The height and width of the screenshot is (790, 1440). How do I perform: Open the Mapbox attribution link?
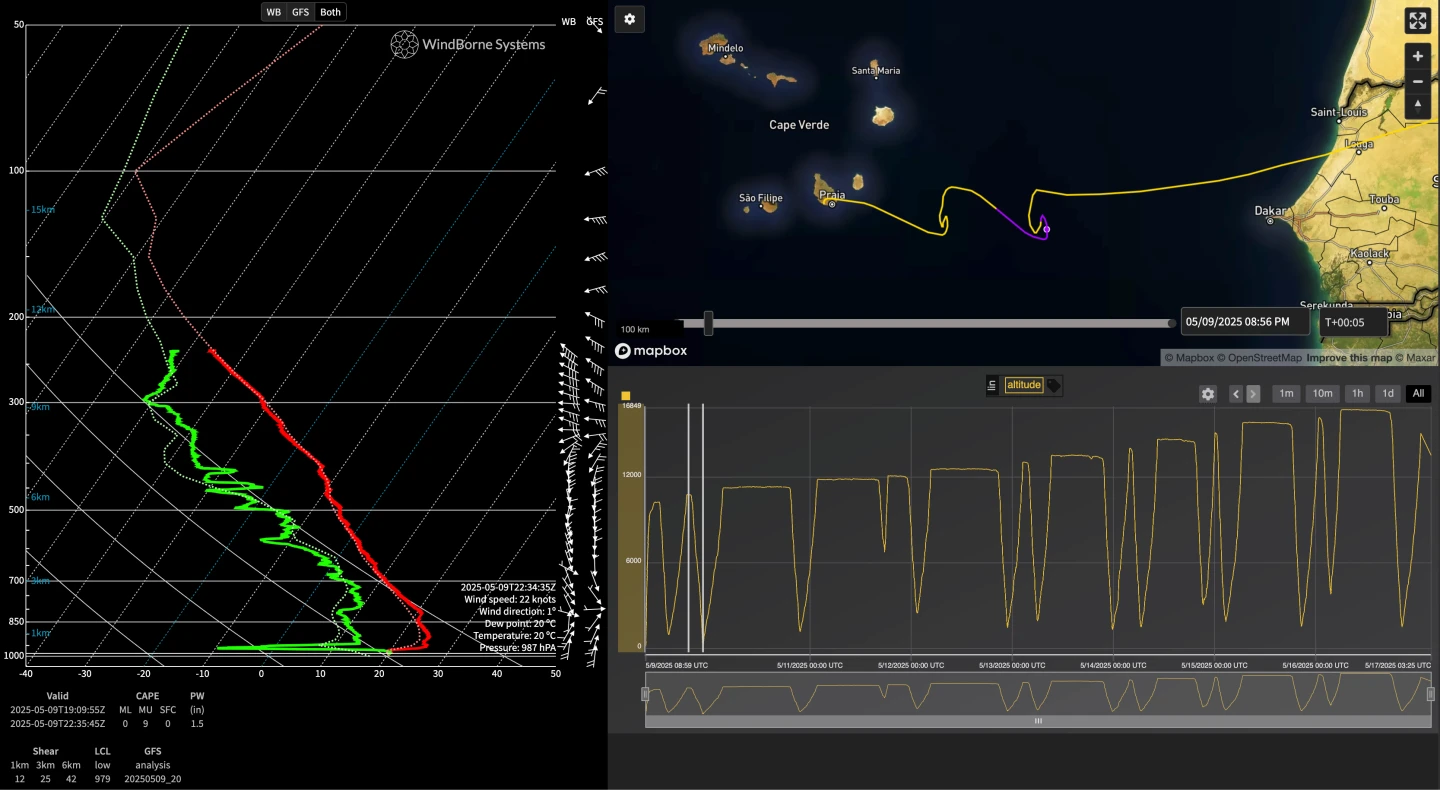pos(1189,358)
